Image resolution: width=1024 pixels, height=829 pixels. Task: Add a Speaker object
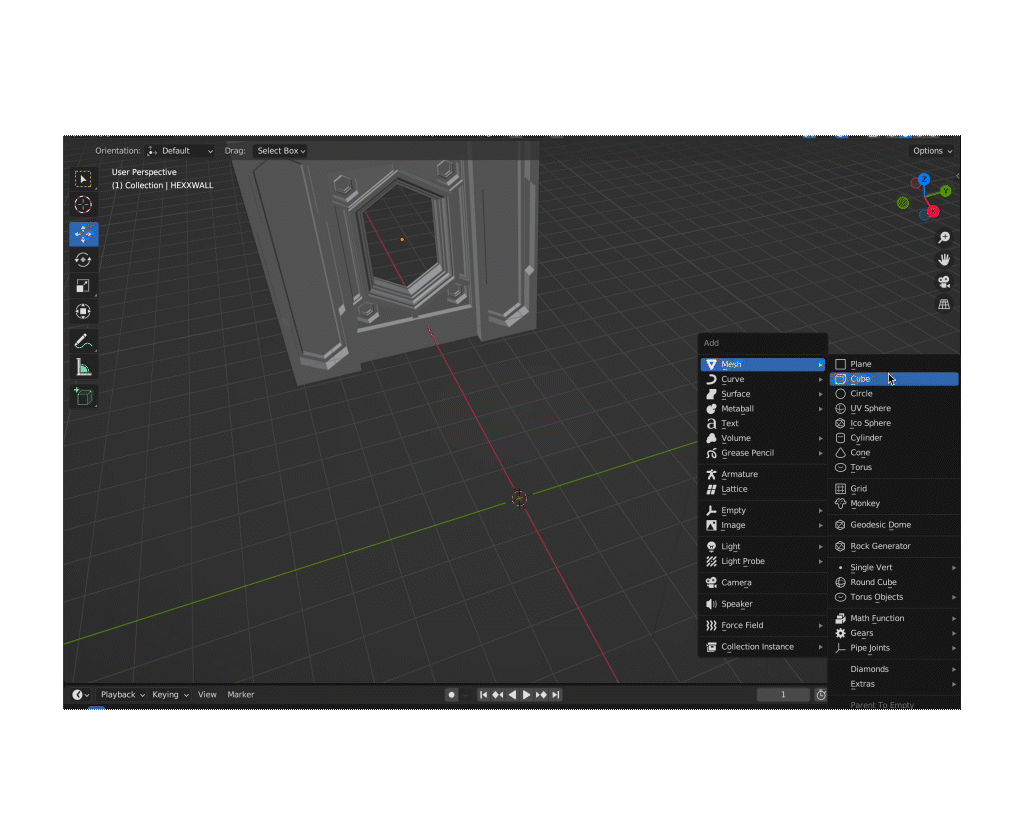(x=763, y=604)
